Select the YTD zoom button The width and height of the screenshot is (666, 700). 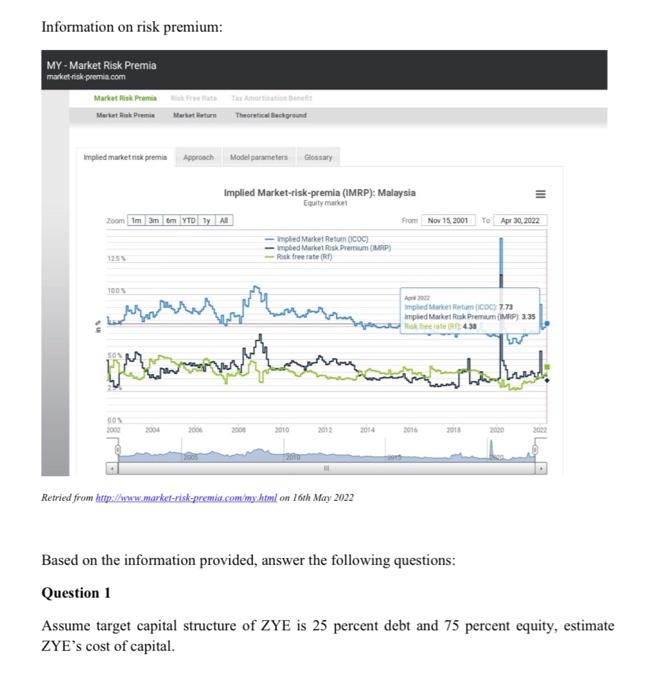189,221
